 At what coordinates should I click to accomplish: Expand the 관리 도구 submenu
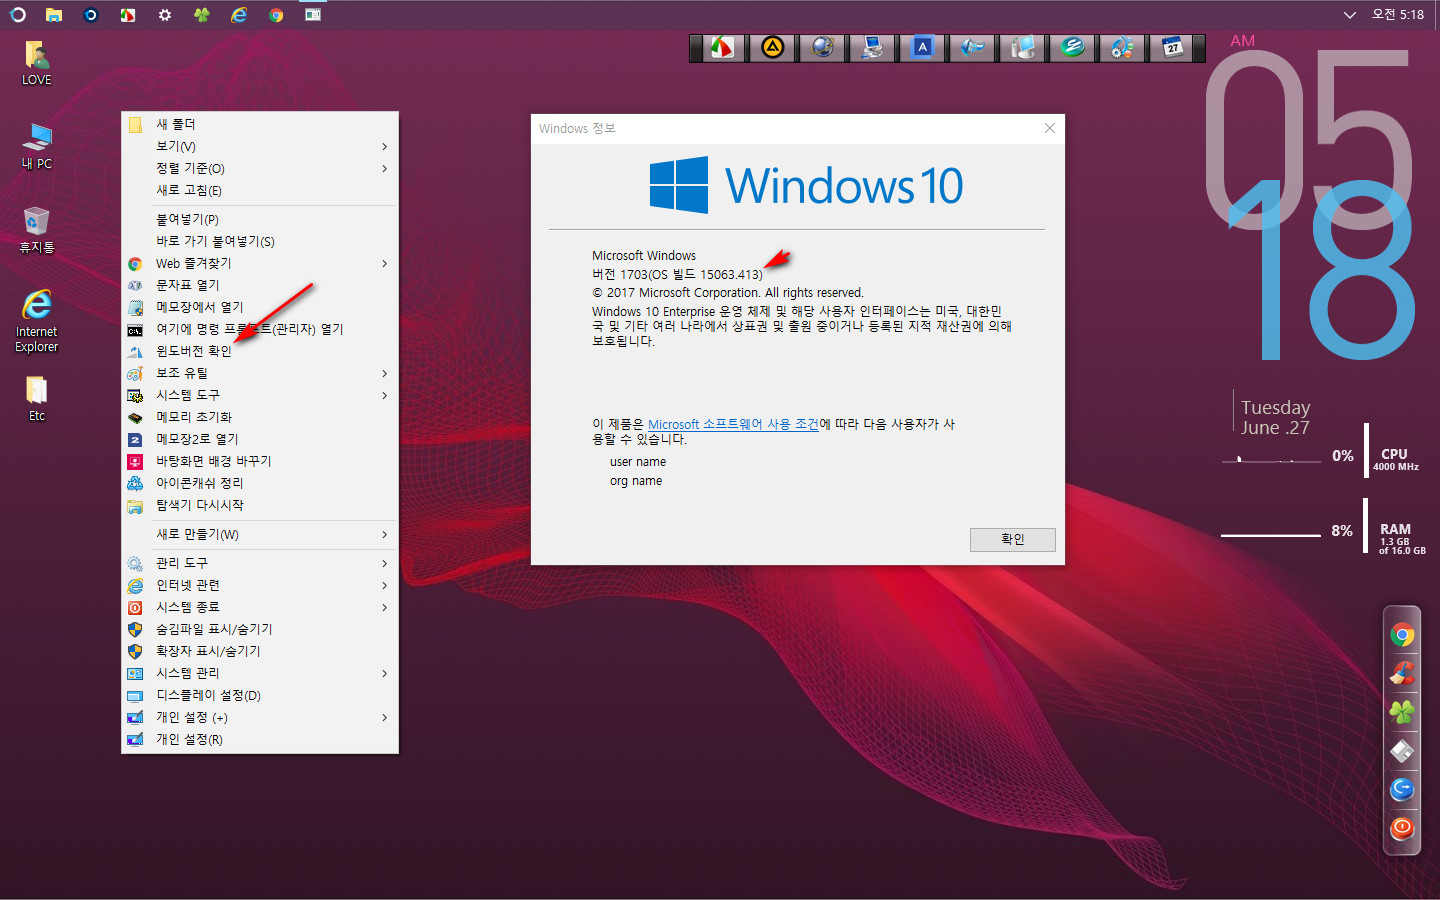260,563
